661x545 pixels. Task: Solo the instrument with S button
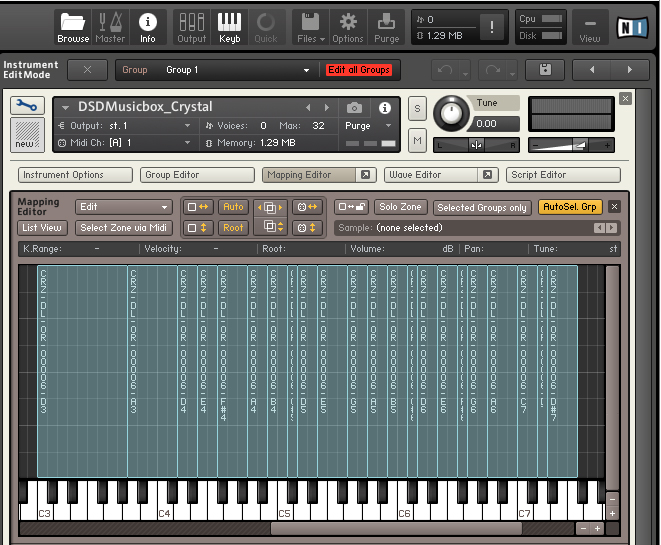point(417,108)
